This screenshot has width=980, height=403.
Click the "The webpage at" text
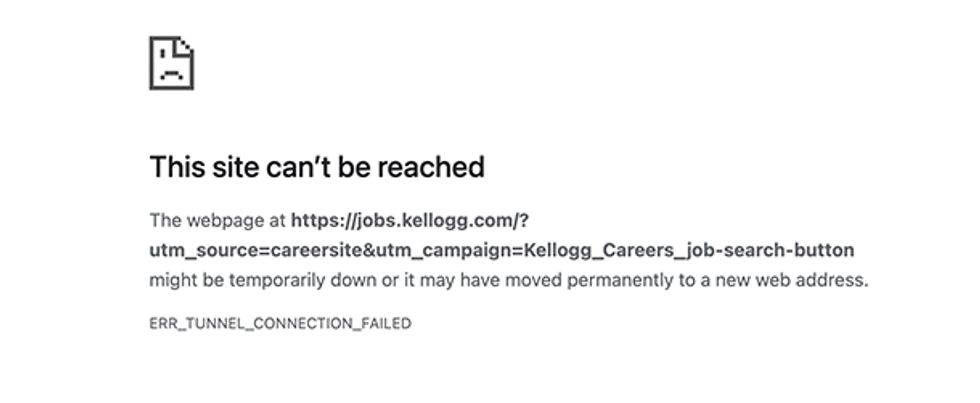point(217,220)
